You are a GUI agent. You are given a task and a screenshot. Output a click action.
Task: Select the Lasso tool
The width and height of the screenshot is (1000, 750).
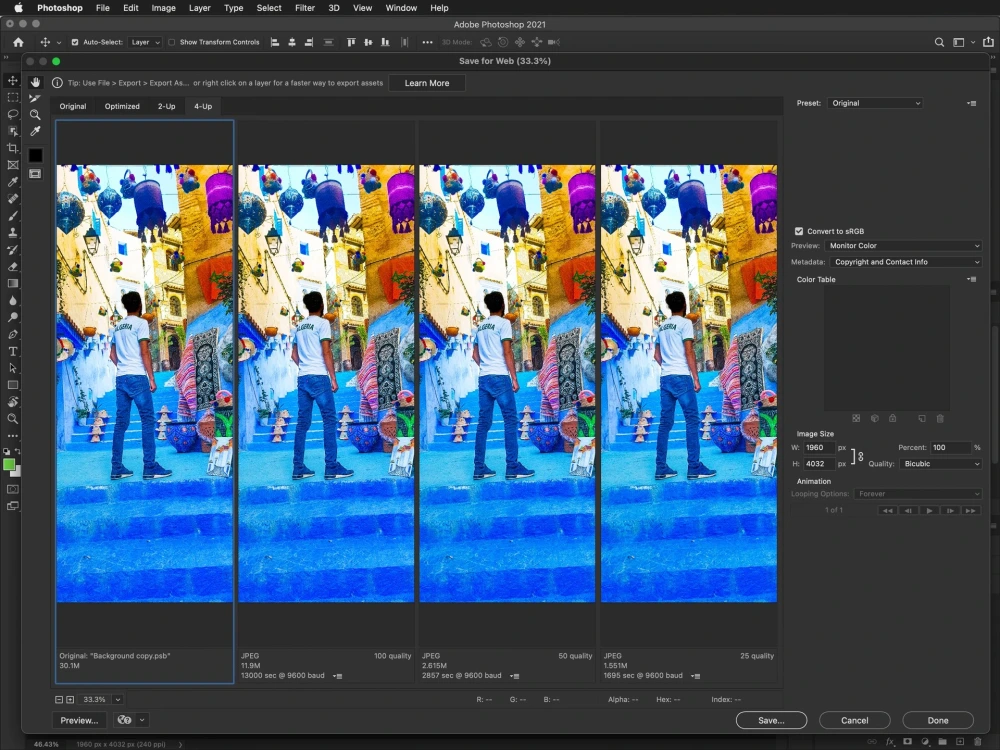click(12, 114)
